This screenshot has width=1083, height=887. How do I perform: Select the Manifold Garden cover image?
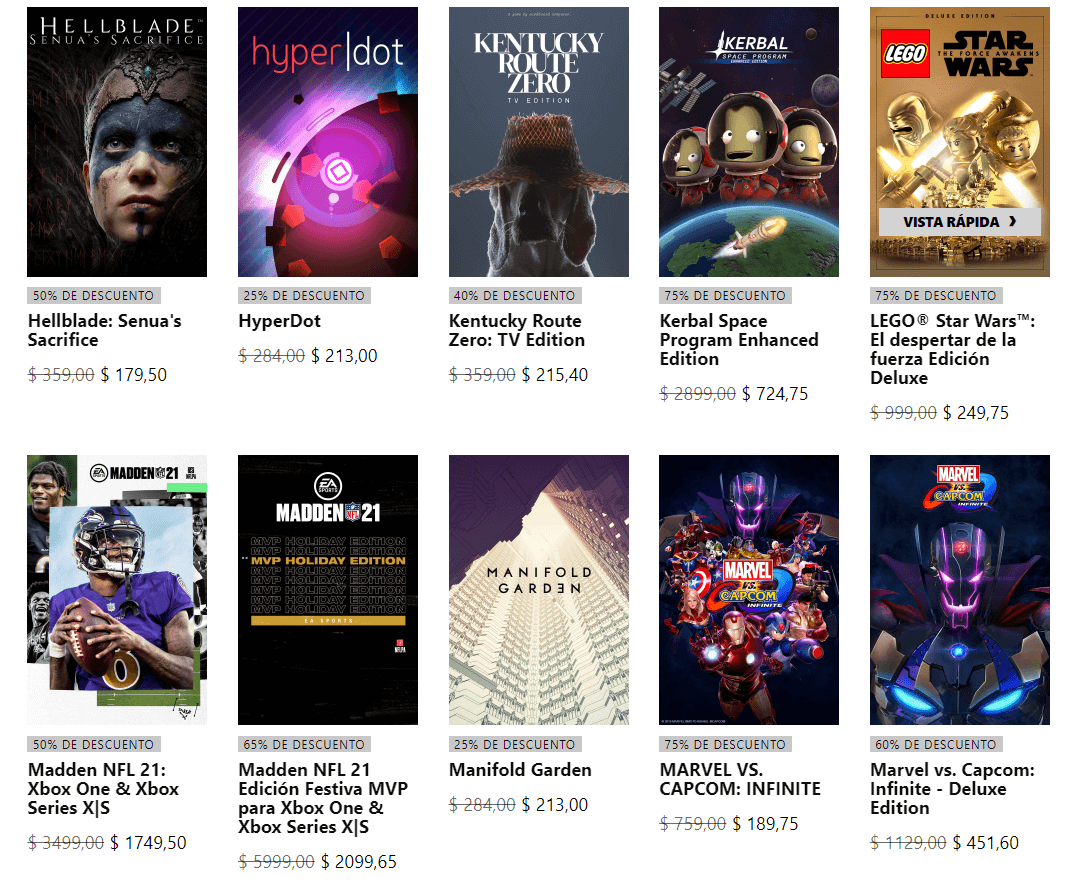click(x=539, y=590)
